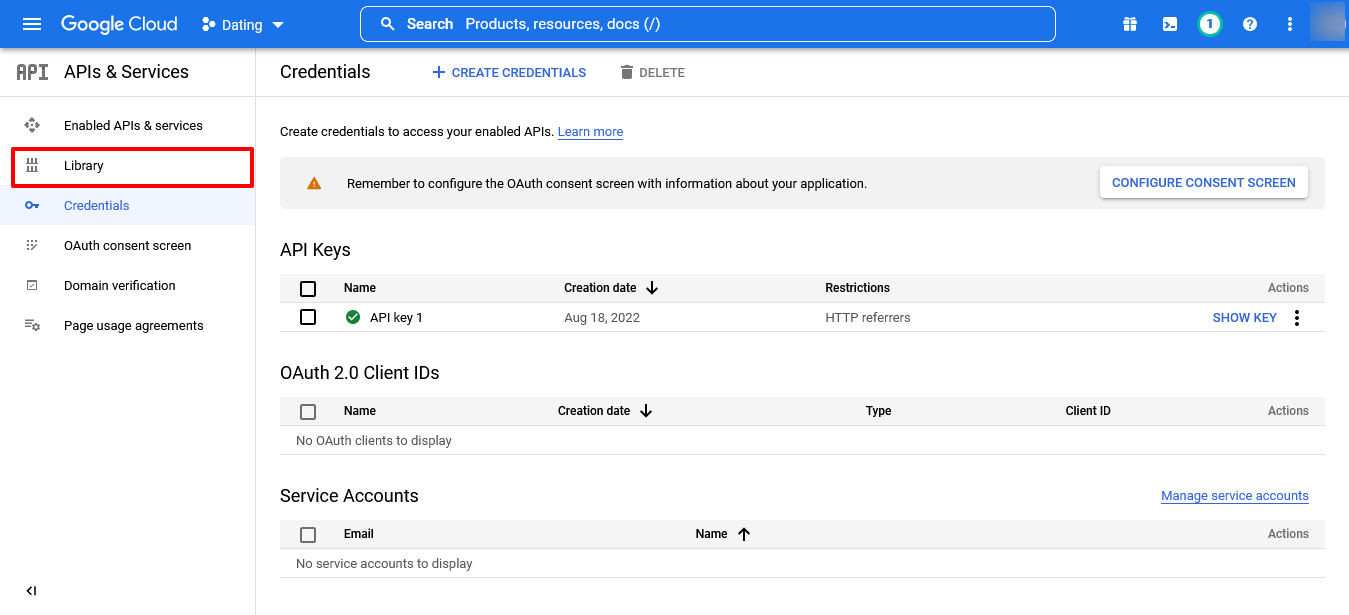Click the API Keys Creation date column header
The height and width of the screenshot is (615, 1349).
point(600,288)
